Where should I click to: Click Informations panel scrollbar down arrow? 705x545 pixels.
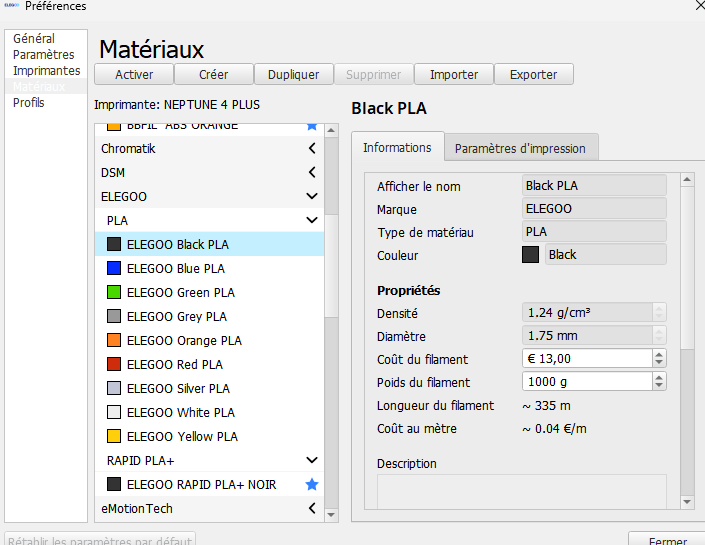(x=687, y=501)
